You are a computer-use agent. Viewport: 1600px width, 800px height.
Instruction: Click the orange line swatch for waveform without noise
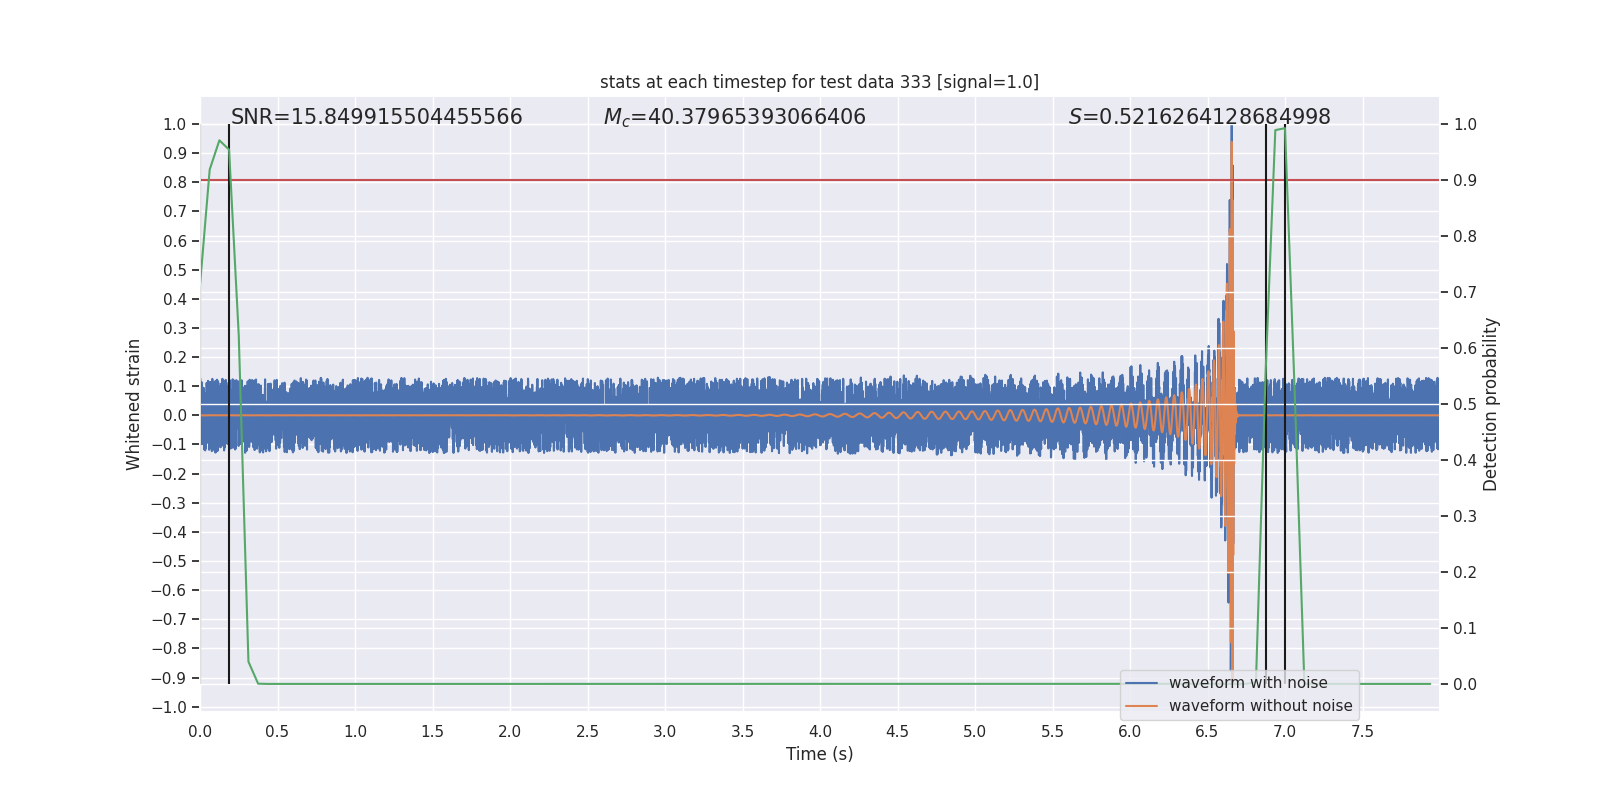[1142, 706]
